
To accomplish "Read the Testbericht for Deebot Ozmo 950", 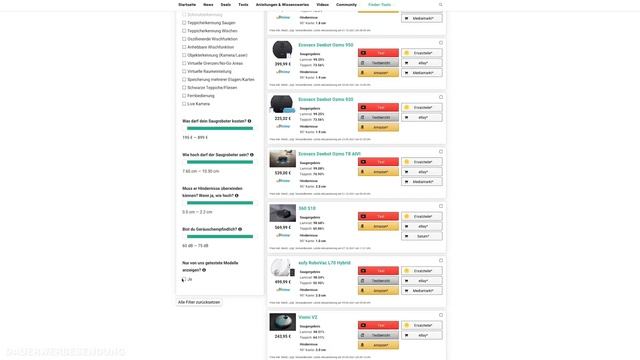I will pos(378,63).
